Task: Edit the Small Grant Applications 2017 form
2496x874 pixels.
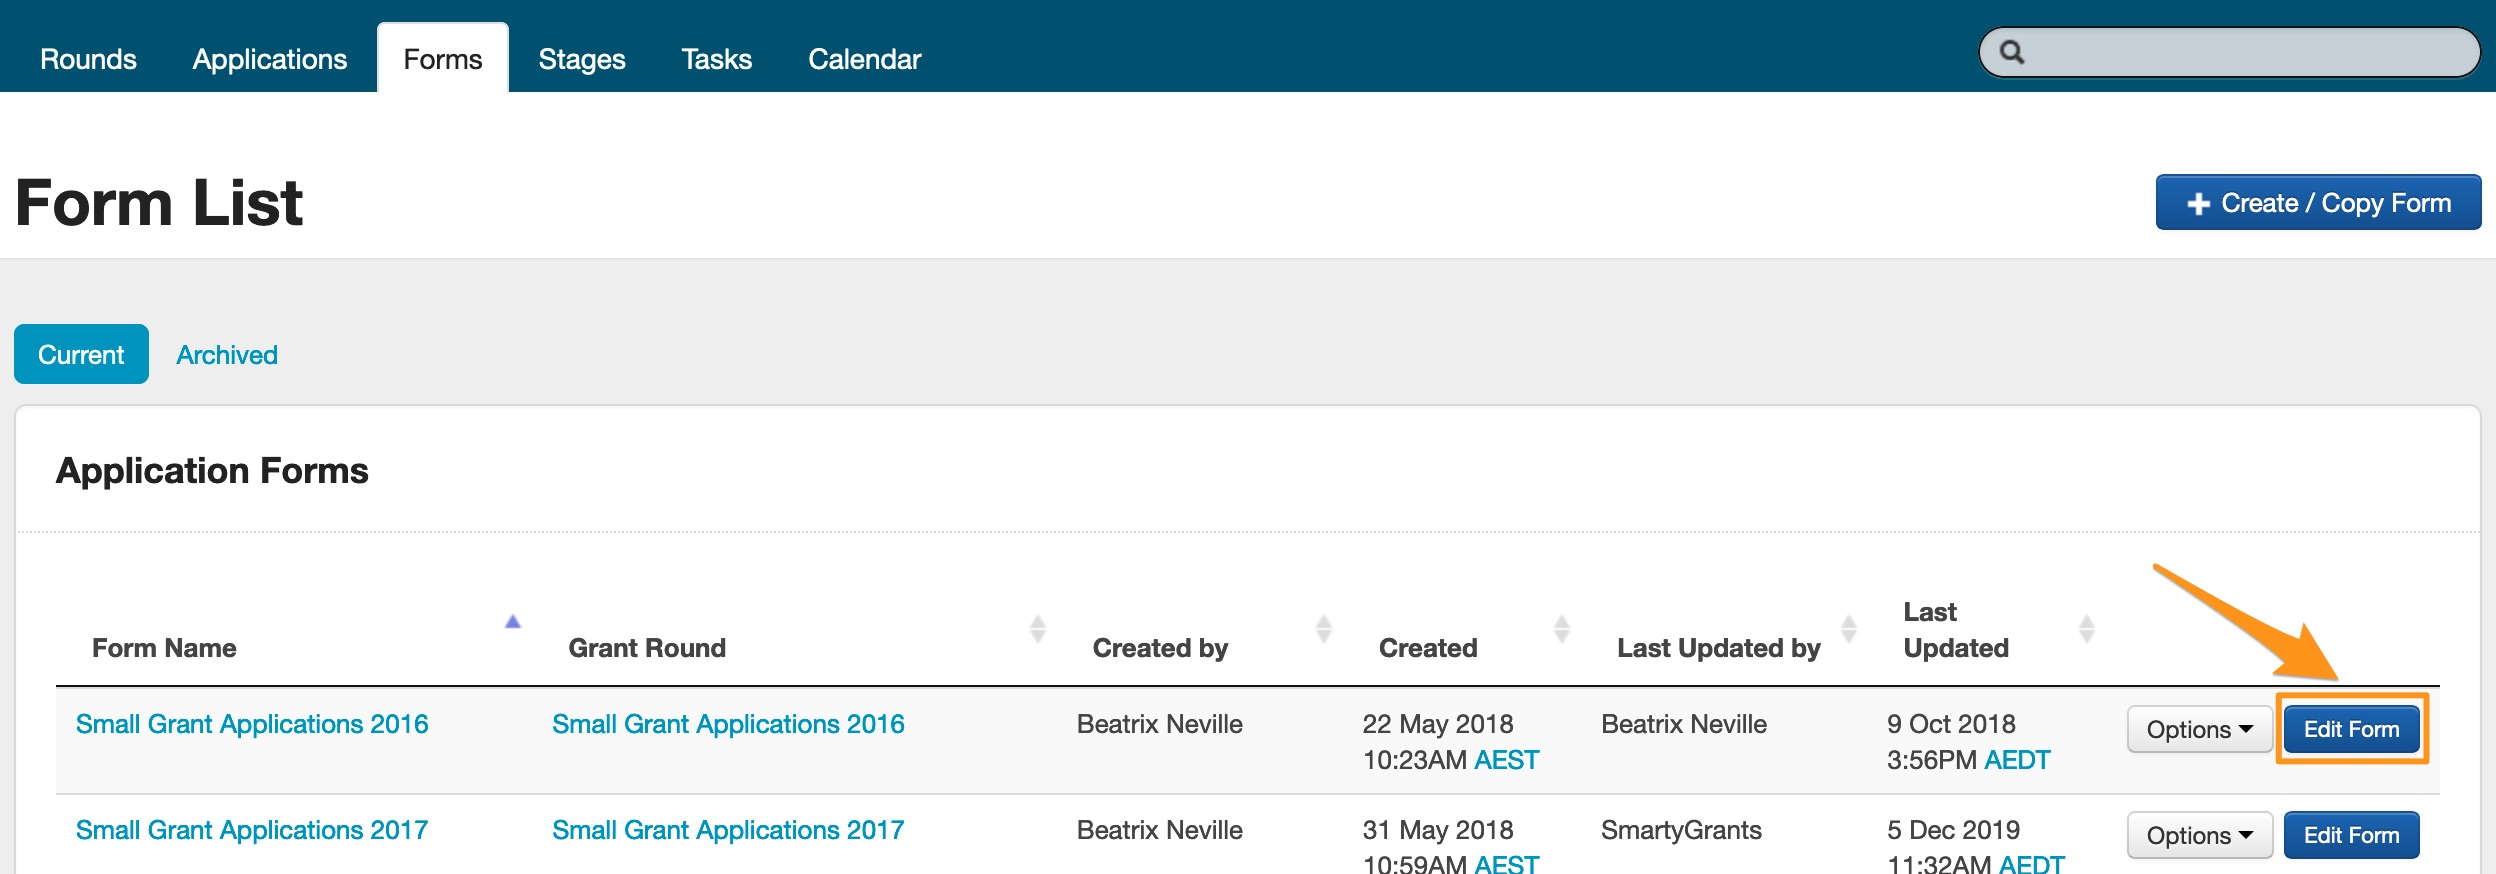Action: (2351, 836)
